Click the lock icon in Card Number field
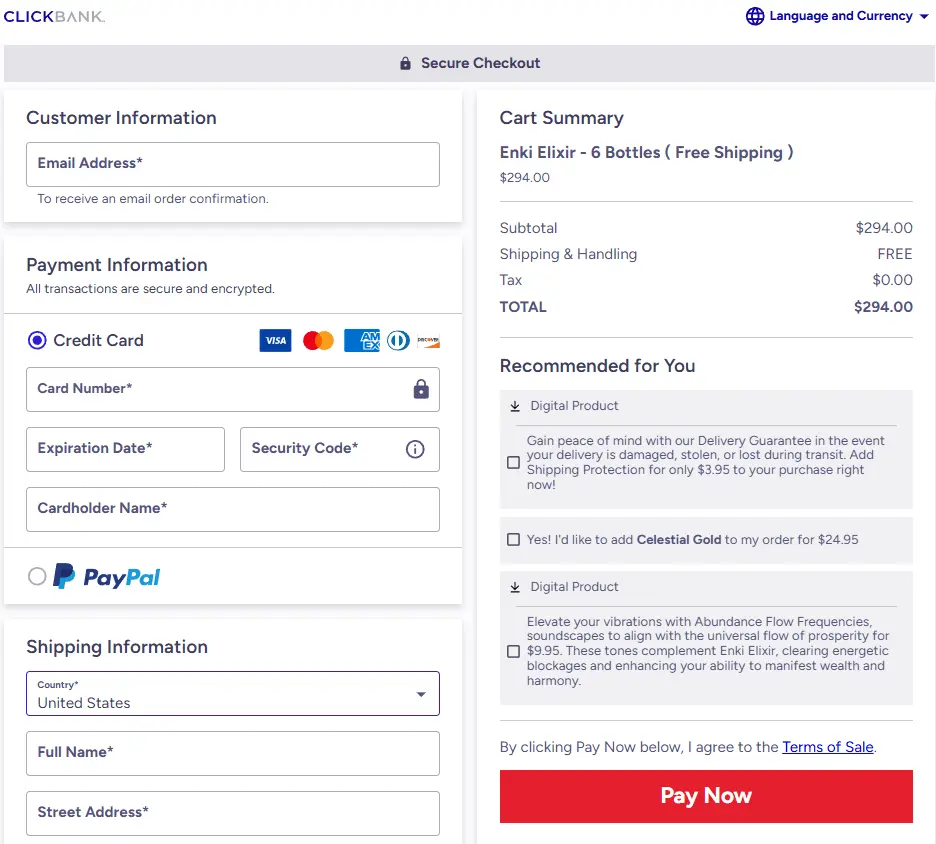The height and width of the screenshot is (844, 936). (x=421, y=390)
